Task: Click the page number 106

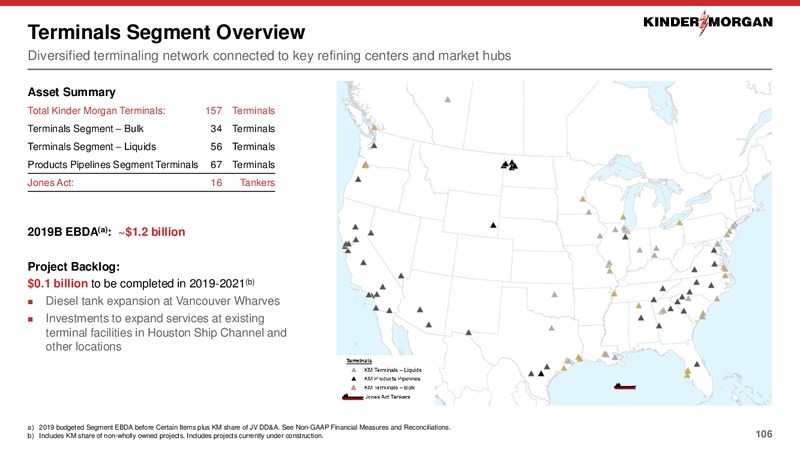Action: [764, 434]
